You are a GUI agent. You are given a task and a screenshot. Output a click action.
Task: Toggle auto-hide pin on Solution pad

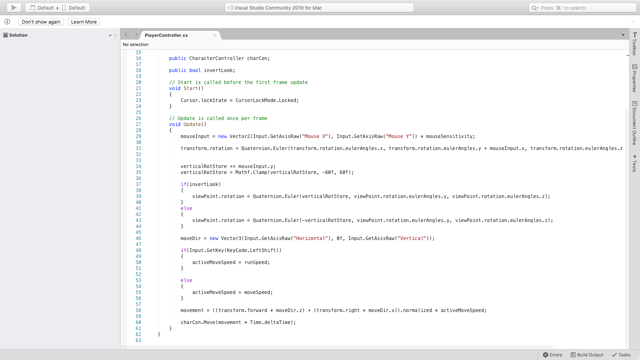click(110, 36)
